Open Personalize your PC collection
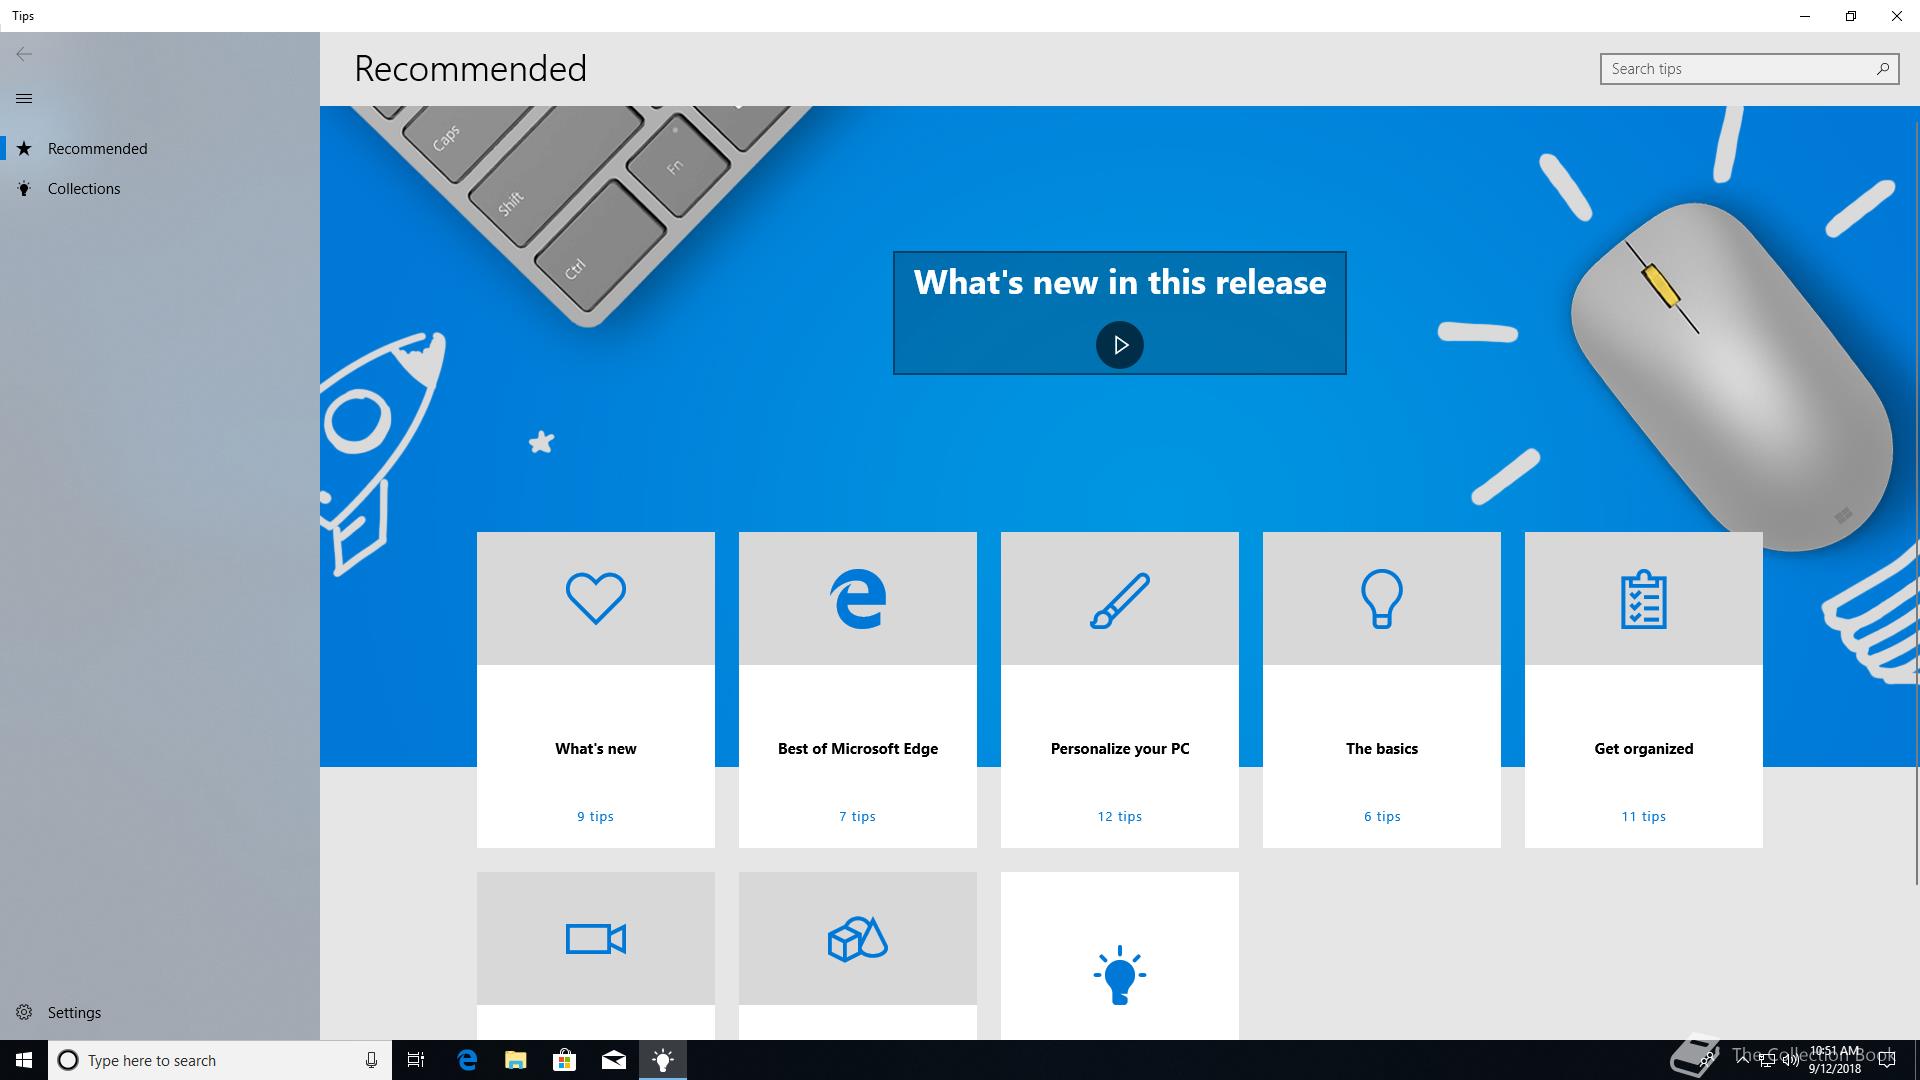The image size is (1920, 1080). [x=1120, y=749]
